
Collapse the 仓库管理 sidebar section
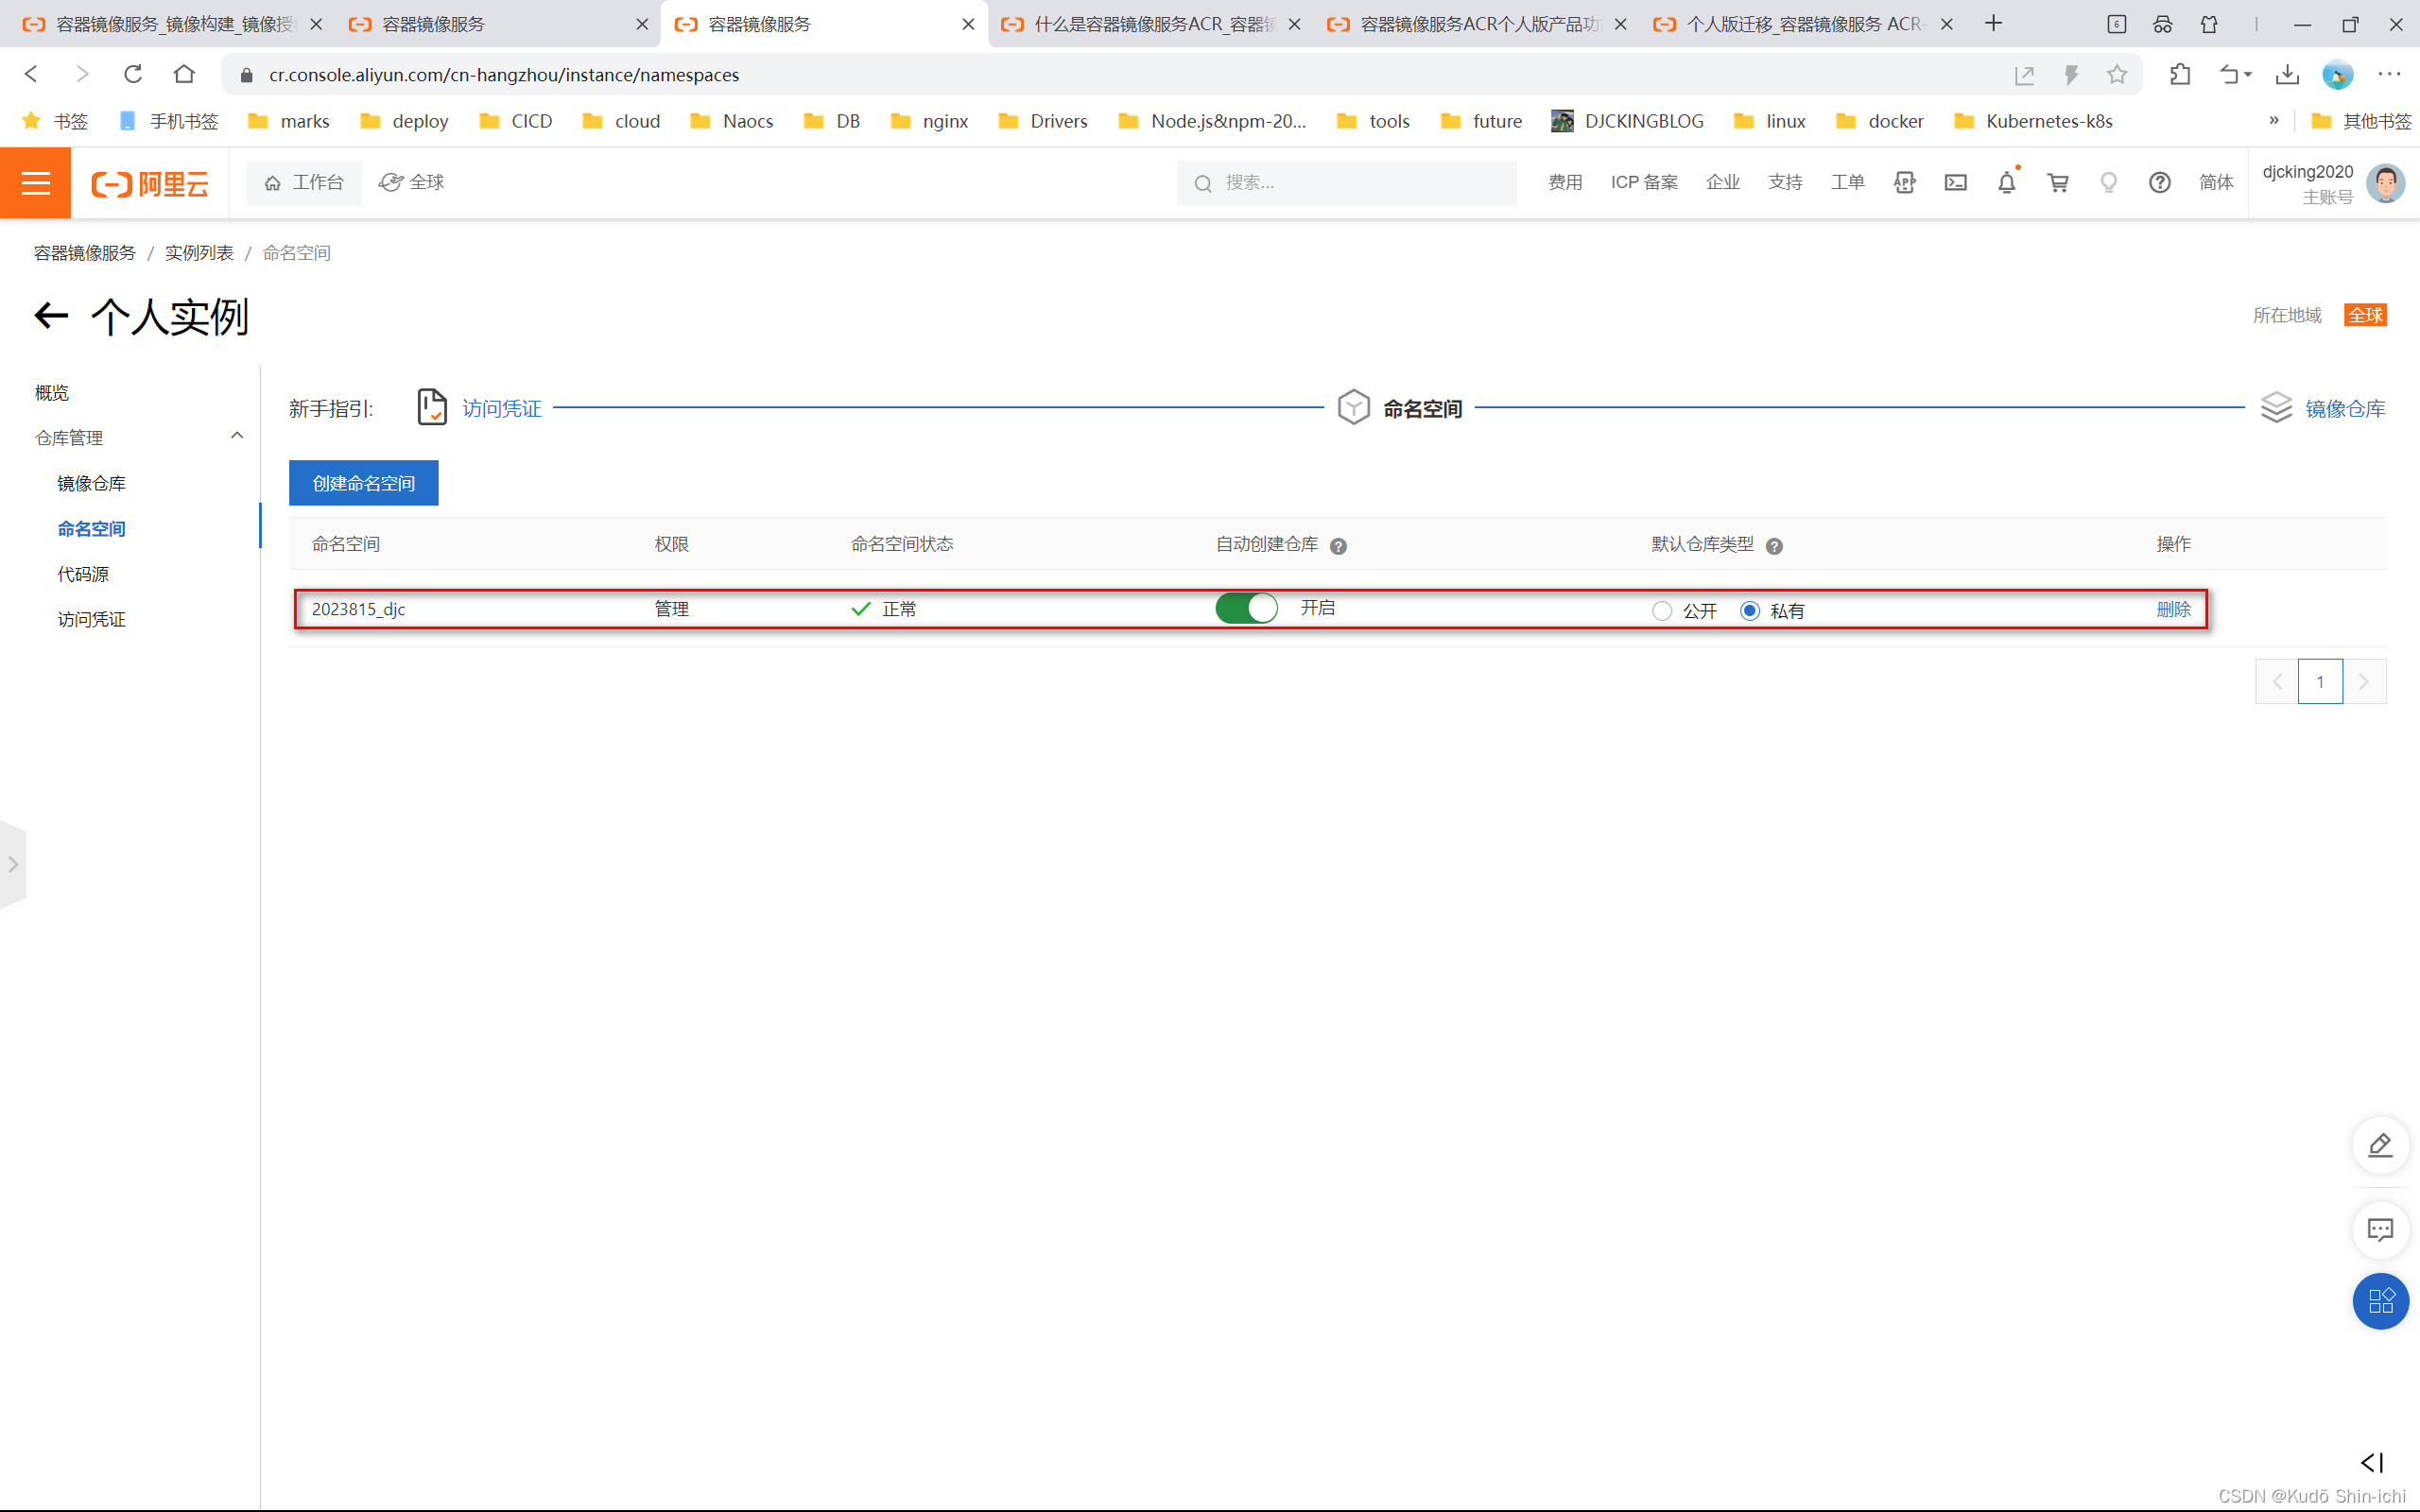tap(237, 436)
